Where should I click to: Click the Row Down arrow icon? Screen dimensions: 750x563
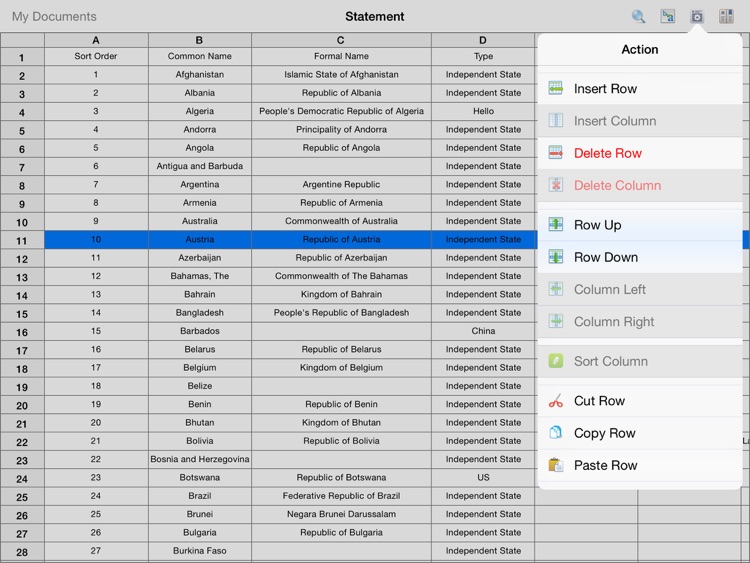point(556,257)
